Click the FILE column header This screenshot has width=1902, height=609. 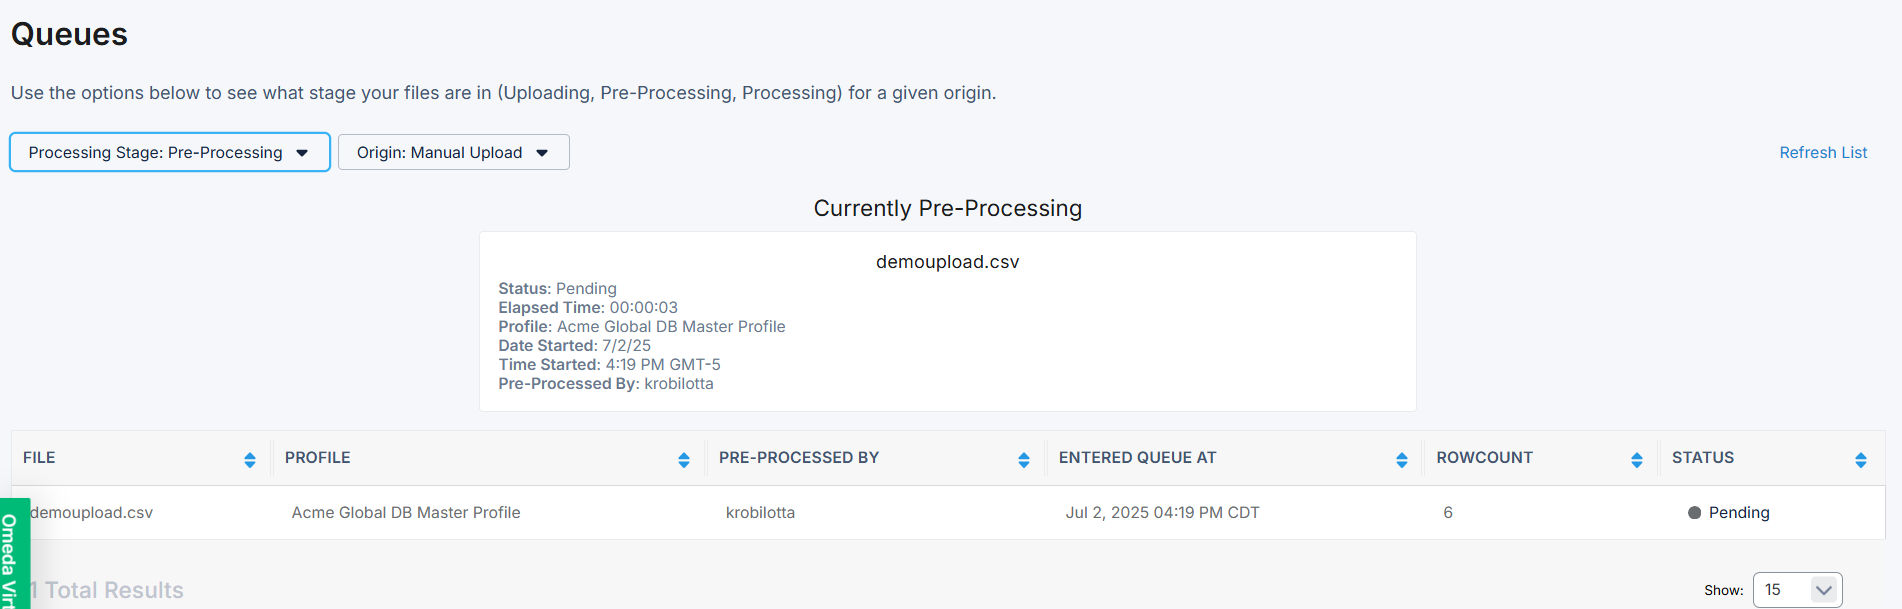[40, 458]
